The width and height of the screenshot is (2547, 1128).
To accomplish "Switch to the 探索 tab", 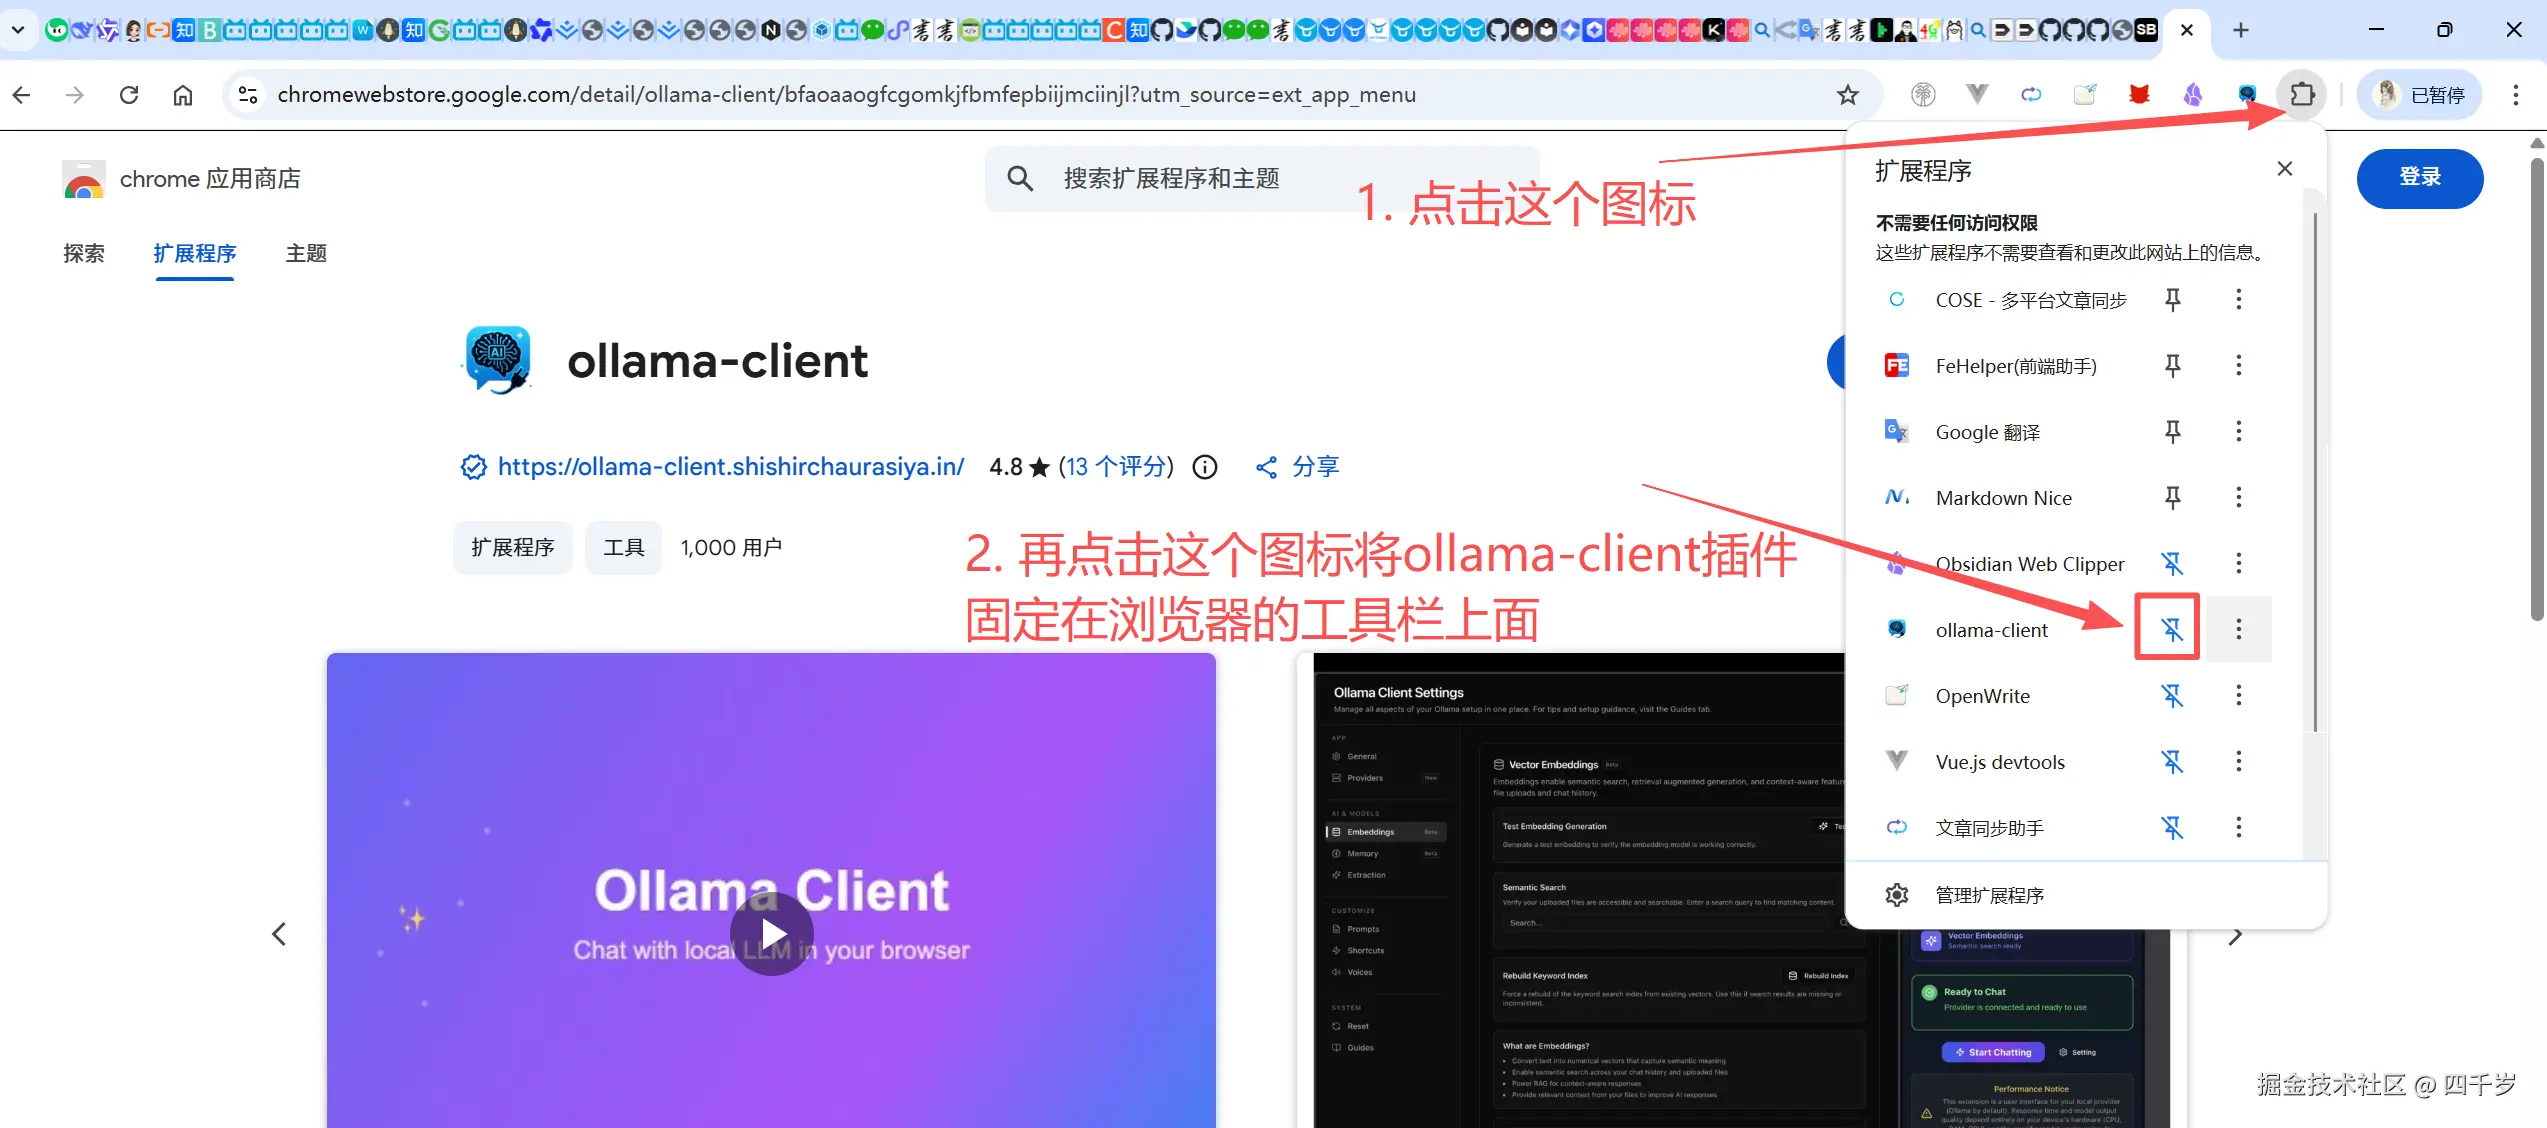I will tap(84, 253).
